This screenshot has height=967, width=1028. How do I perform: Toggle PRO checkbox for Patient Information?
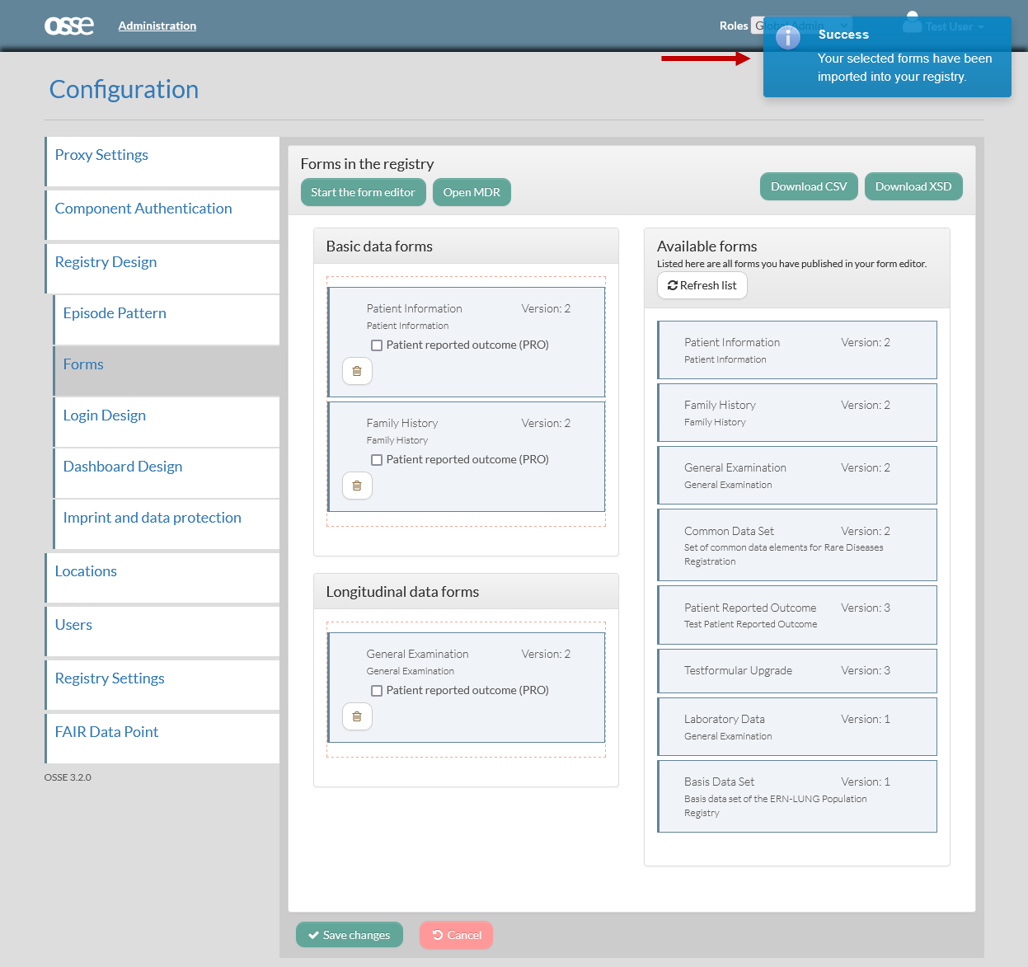click(x=376, y=345)
